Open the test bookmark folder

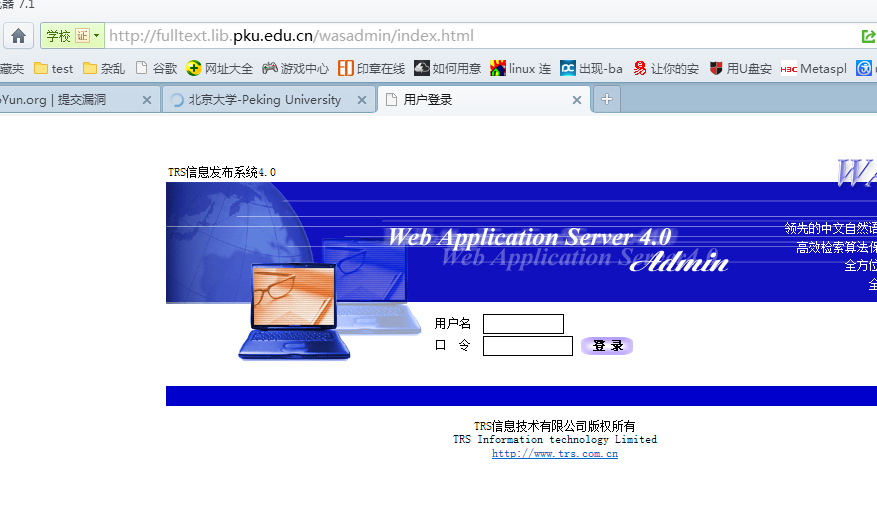(x=54, y=68)
